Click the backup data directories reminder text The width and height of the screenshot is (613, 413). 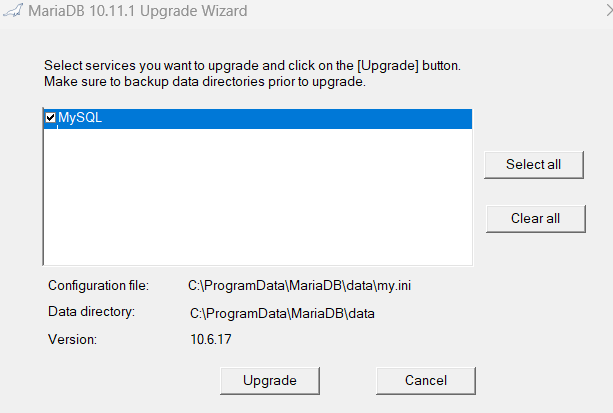click(x=206, y=81)
